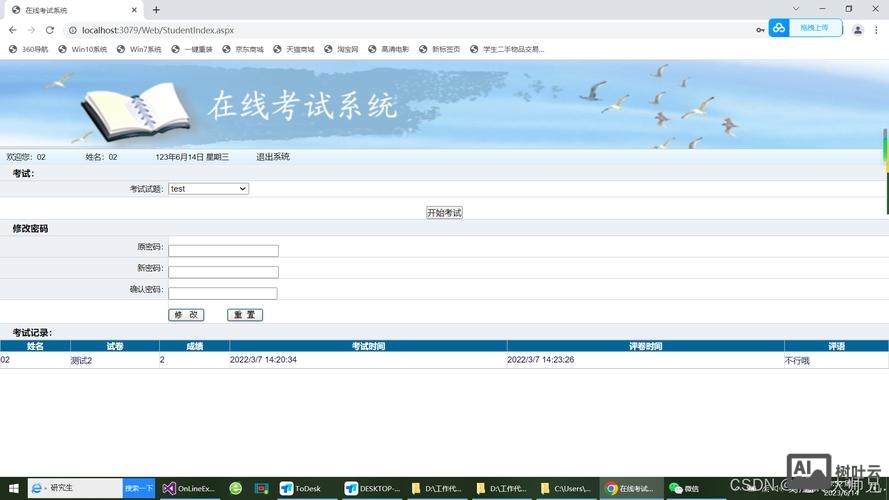Viewport: 889px width, 500px height.
Task: Click the 试卷 column header
Action: click(115, 346)
